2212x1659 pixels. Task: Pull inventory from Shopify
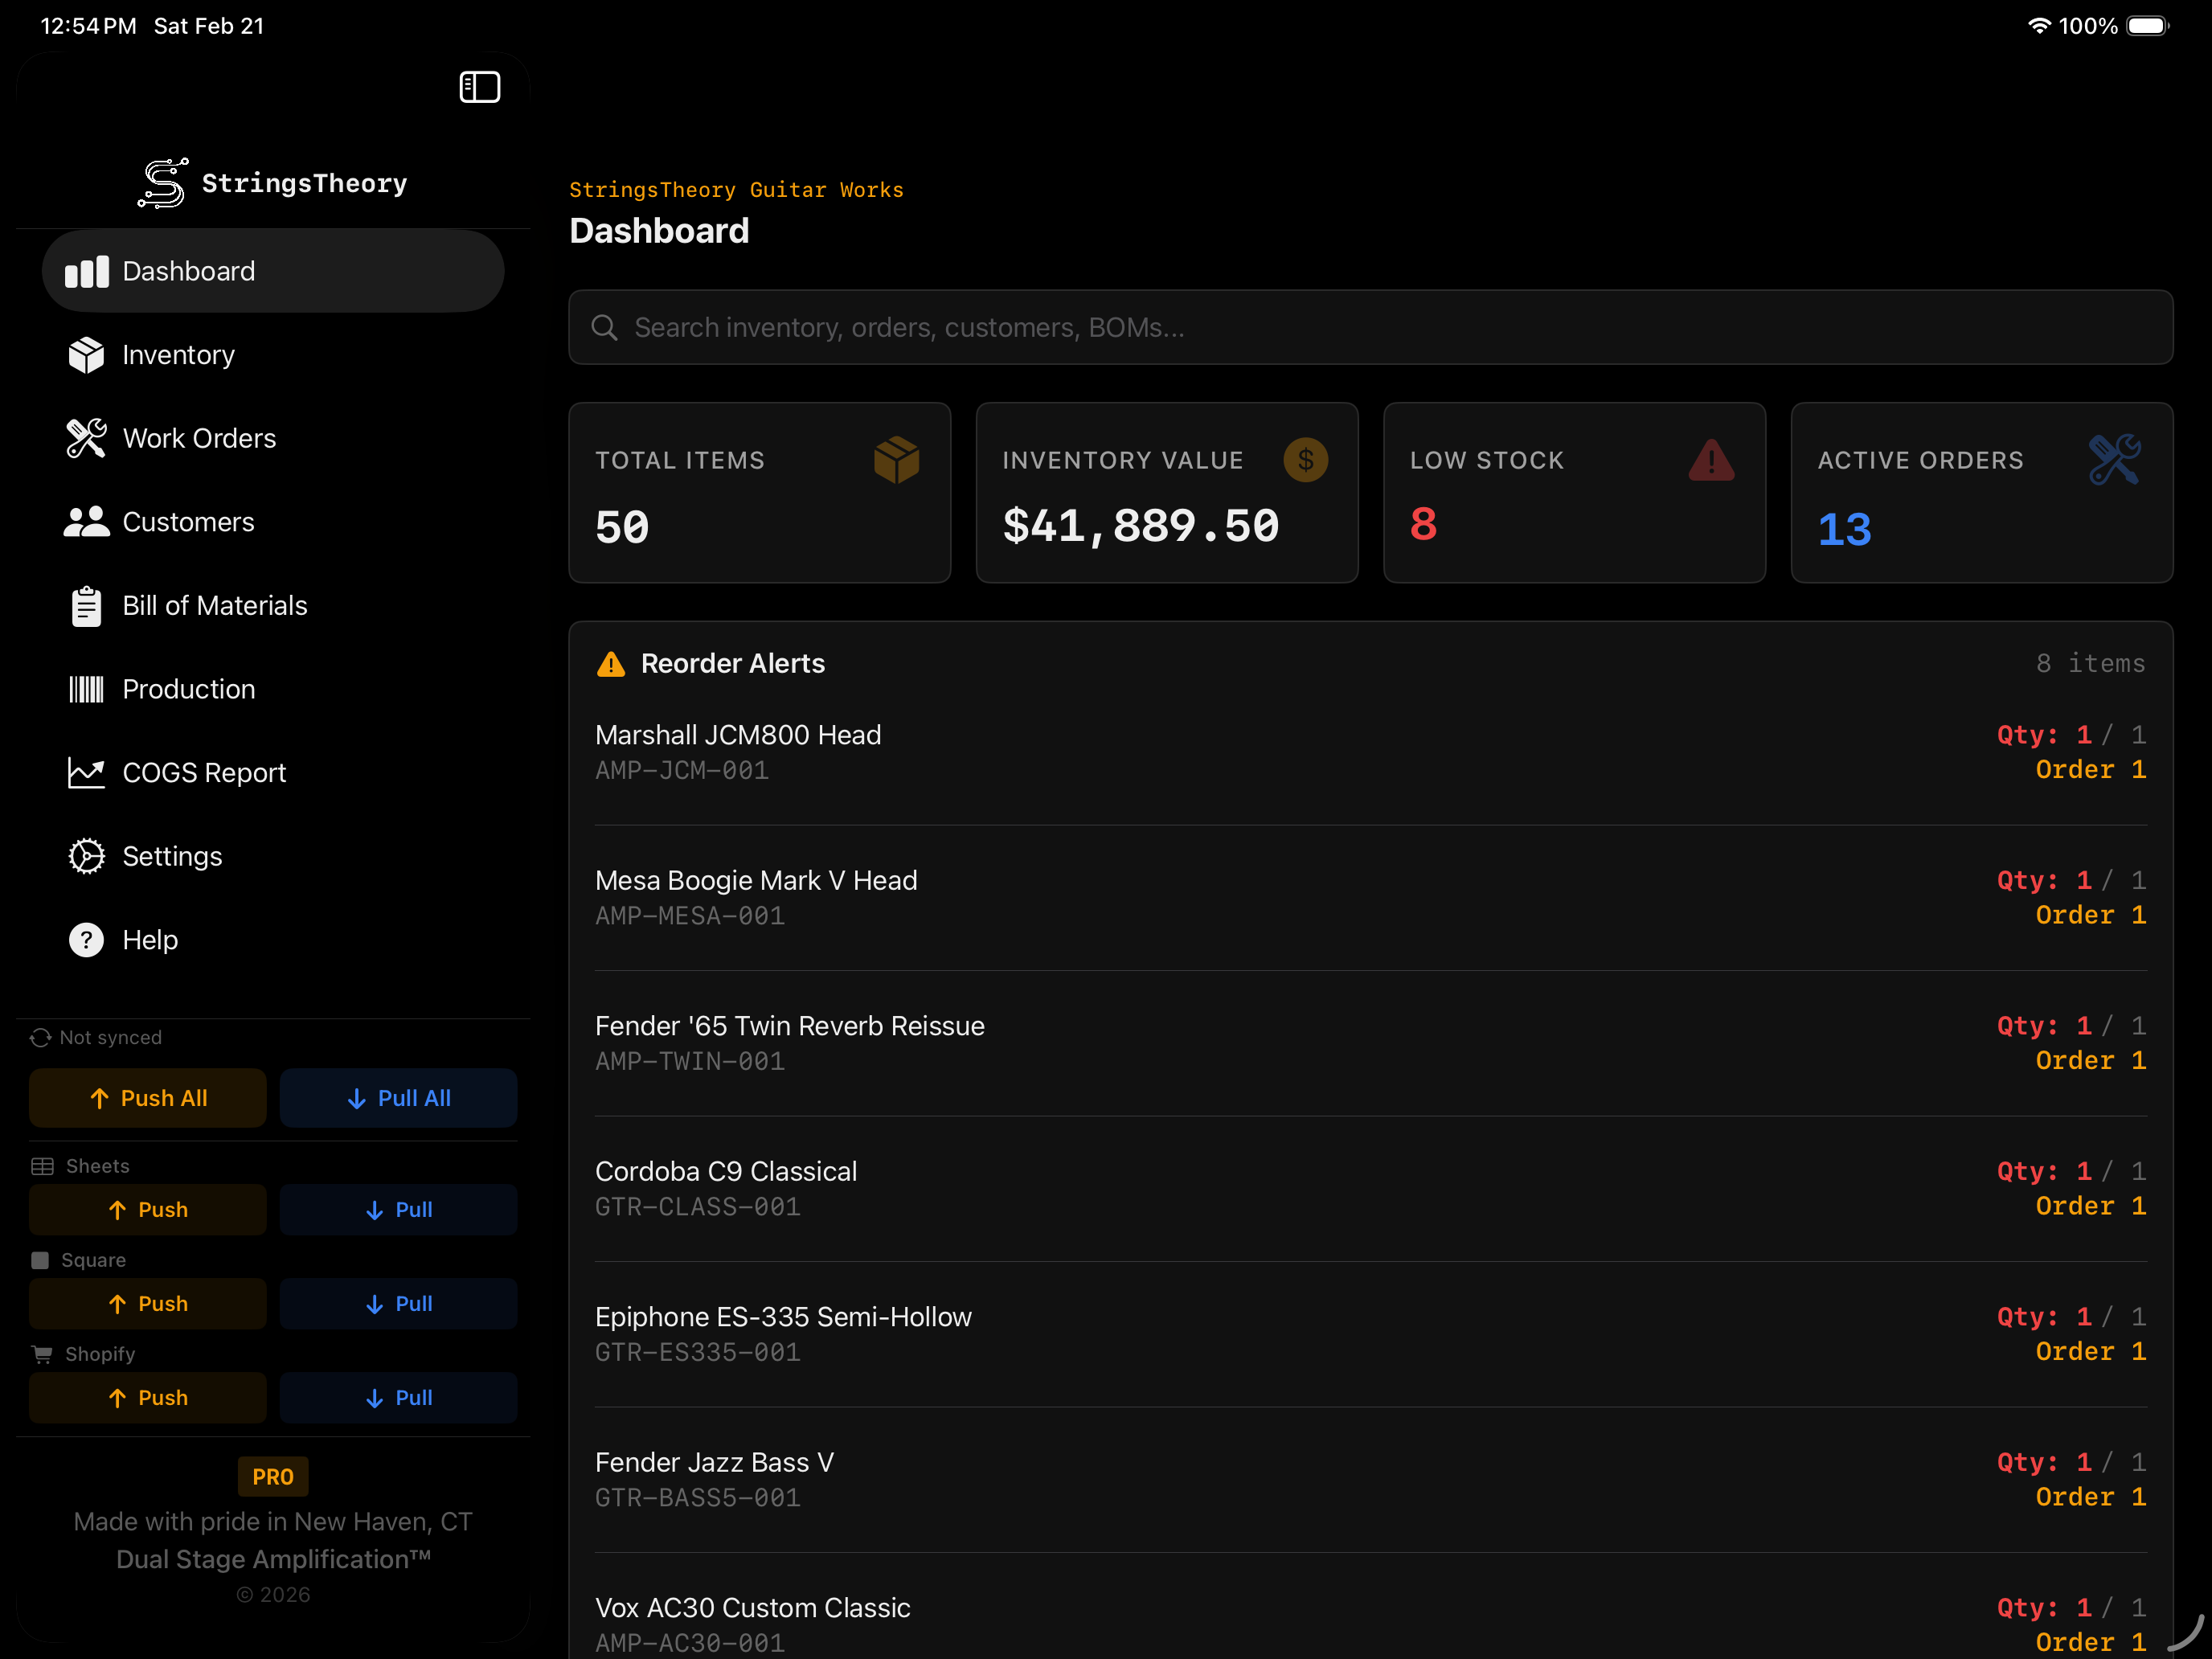pyautogui.click(x=398, y=1397)
